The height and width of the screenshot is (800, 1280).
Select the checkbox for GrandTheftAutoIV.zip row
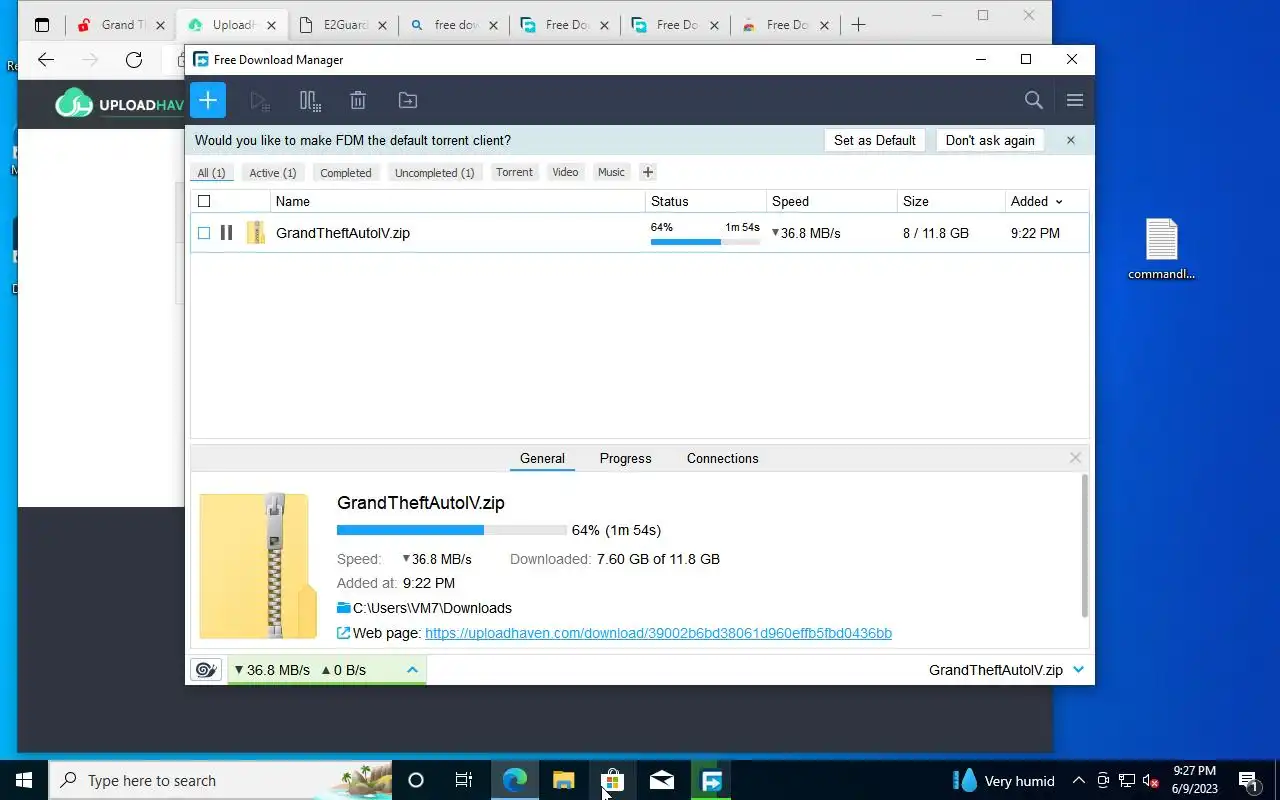point(204,233)
